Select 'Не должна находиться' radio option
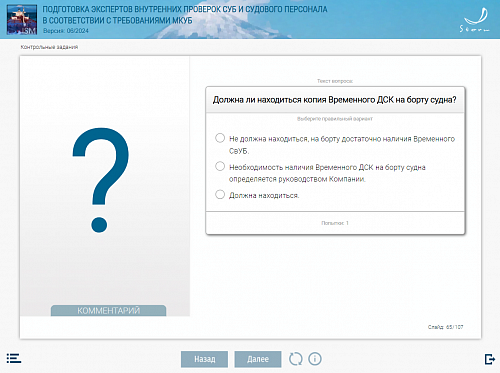This screenshot has height=373, width=500. [x=220, y=138]
